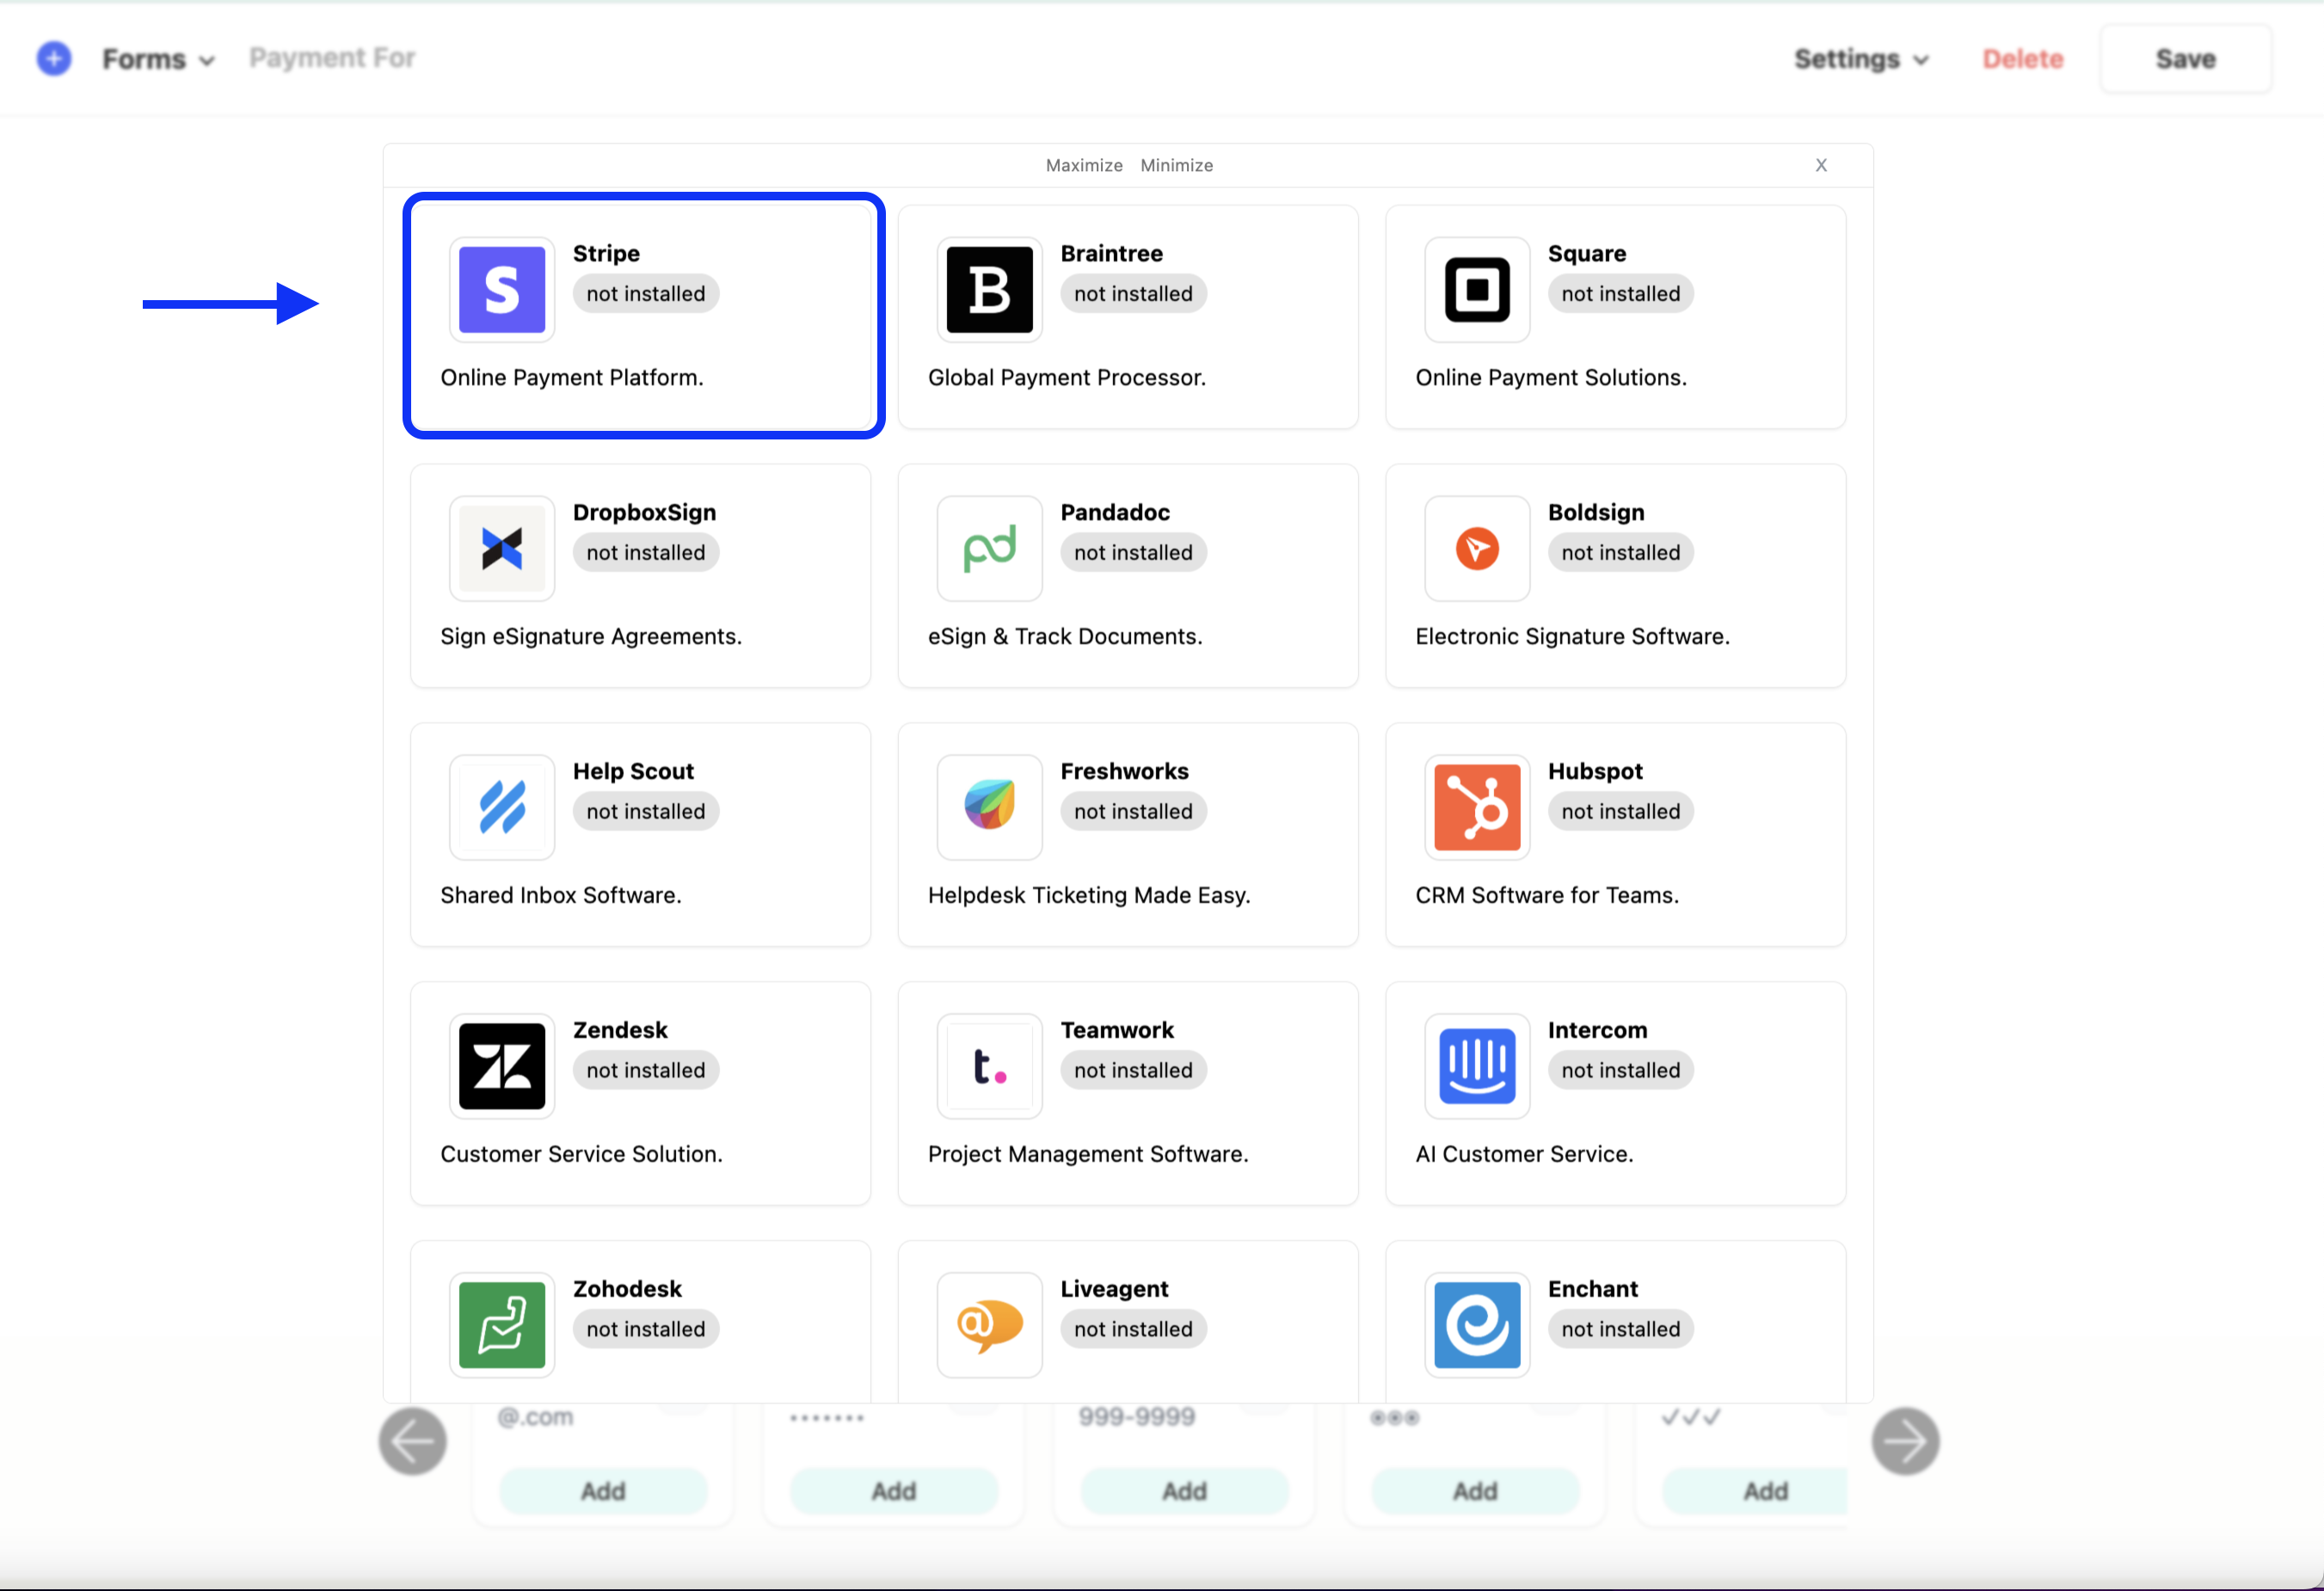Click the Pandadoc not installed badge
The height and width of the screenshot is (1591, 2324).
[x=1133, y=553]
